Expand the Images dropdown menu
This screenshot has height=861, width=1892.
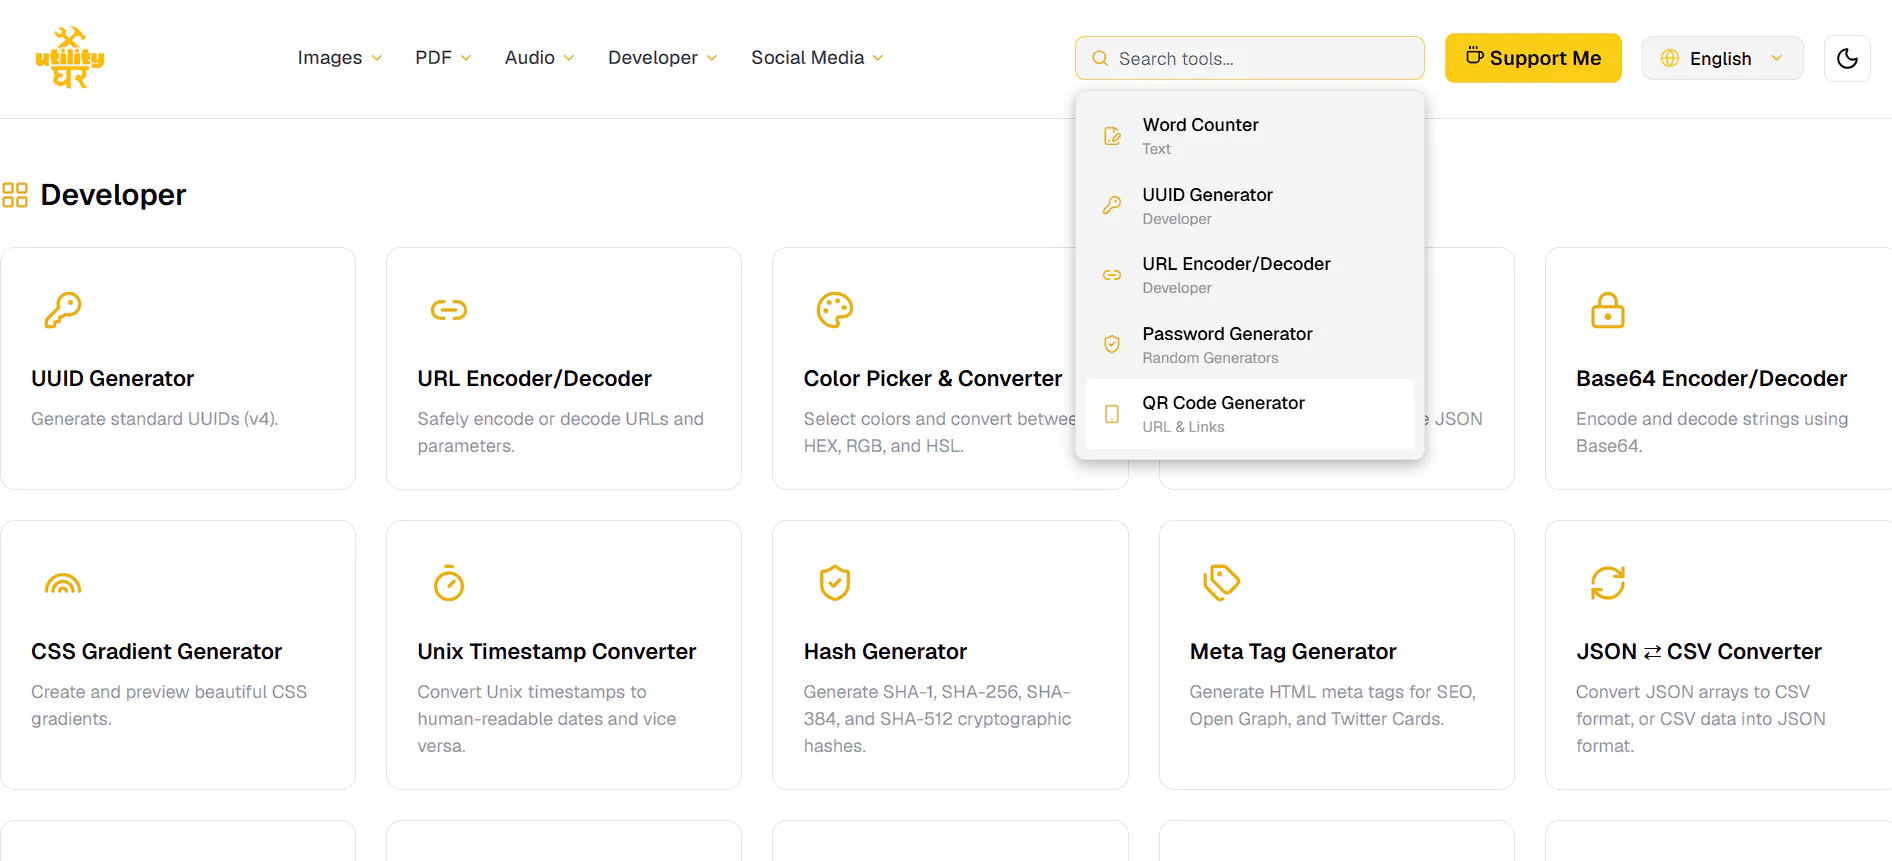click(x=340, y=58)
